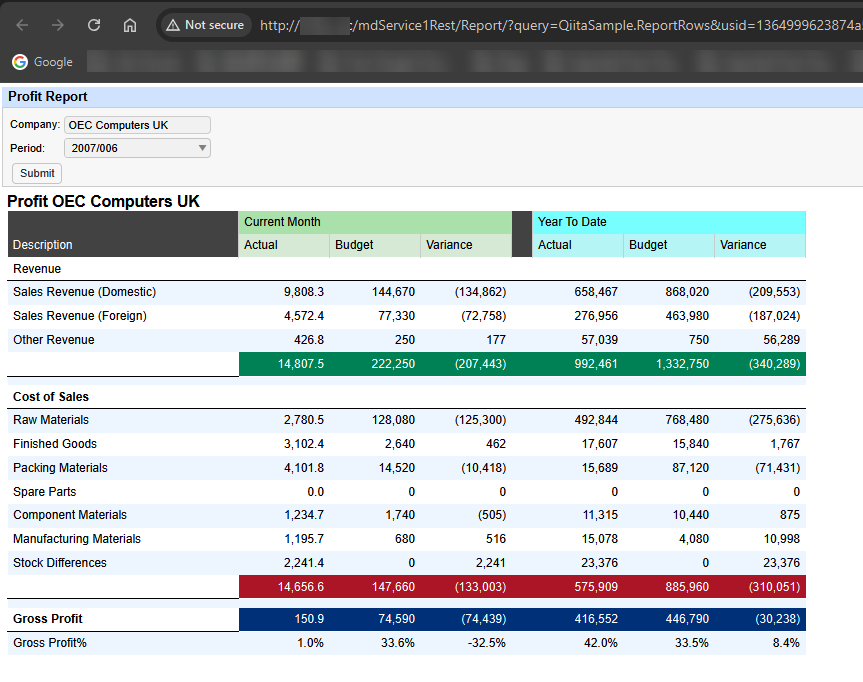This screenshot has height=682, width=863.
Task: Click the Profit Report title bar
Action: (x=48, y=97)
